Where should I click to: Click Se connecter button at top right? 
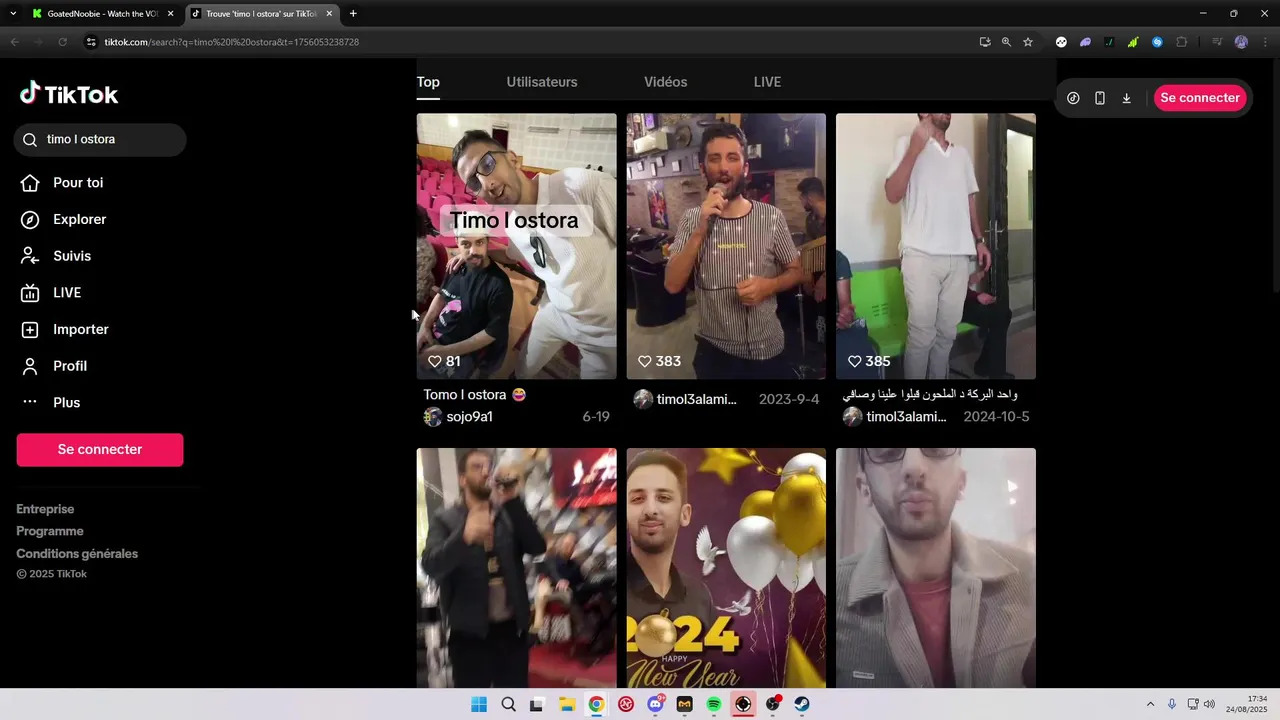[x=1200, y=98]
